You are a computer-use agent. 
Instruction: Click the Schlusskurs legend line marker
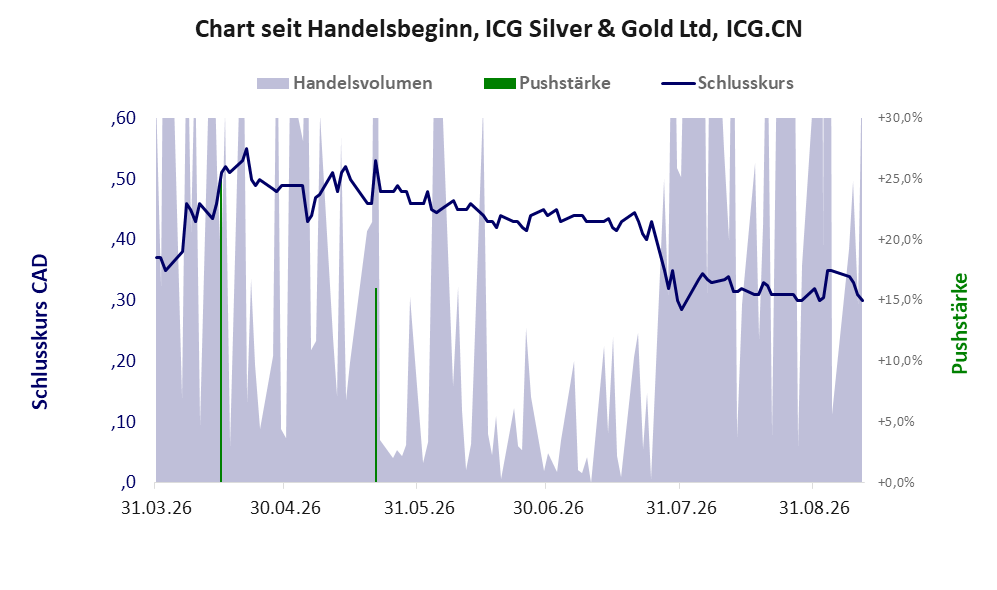[678, 83]
